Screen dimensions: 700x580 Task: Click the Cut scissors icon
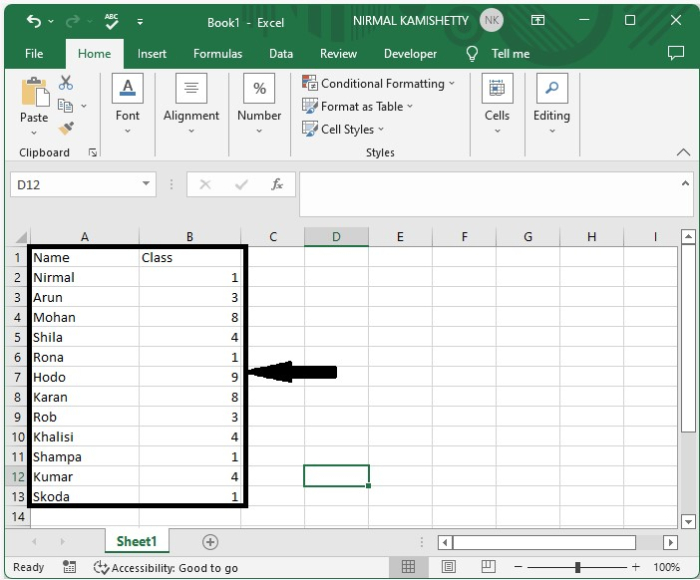point(66,83)
